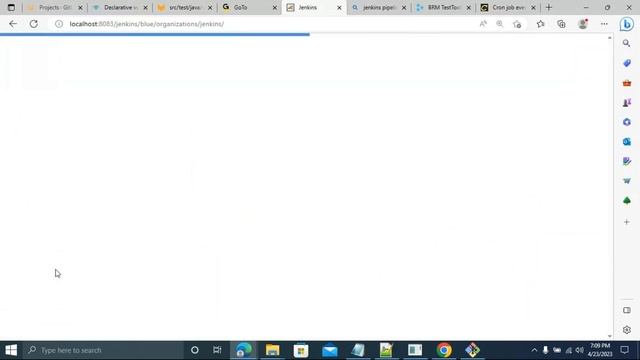Reload the Jenkins page

[x=33, y=24]
